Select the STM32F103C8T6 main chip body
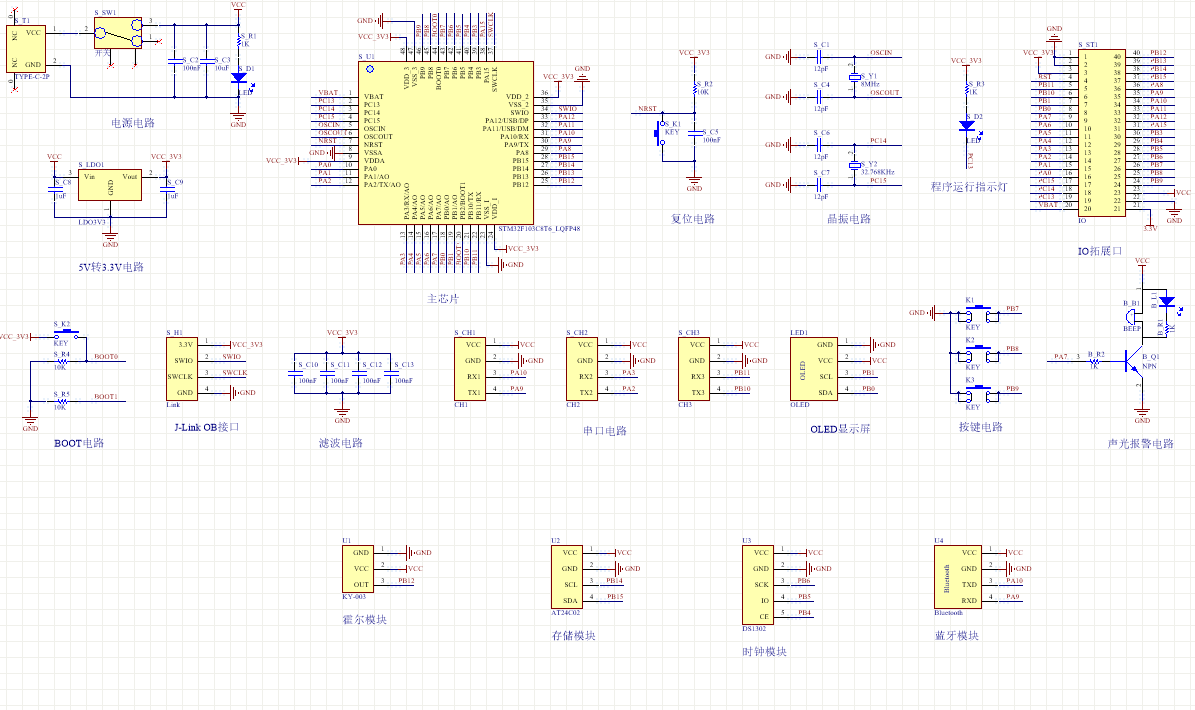 coord(446,143)
